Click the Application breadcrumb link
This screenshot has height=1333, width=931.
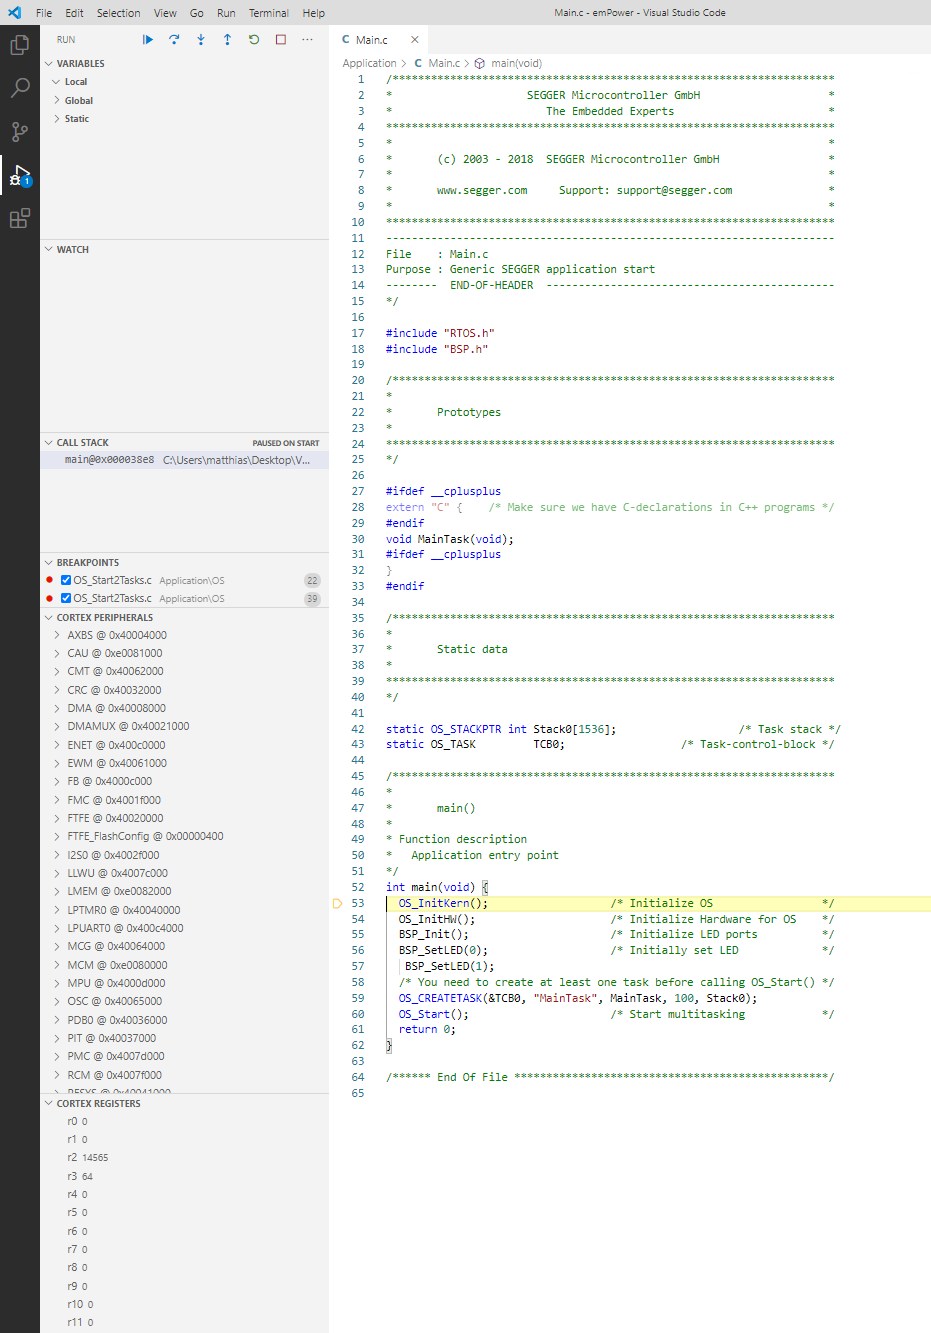click(369, 63)
